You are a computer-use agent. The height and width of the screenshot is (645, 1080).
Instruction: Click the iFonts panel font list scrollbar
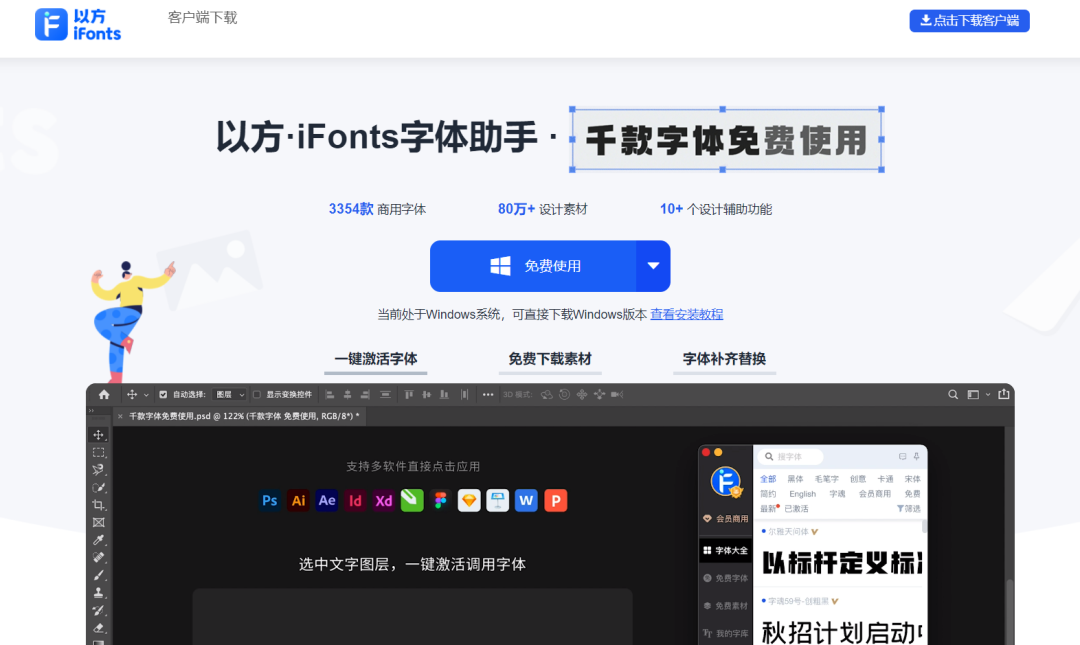924,526
